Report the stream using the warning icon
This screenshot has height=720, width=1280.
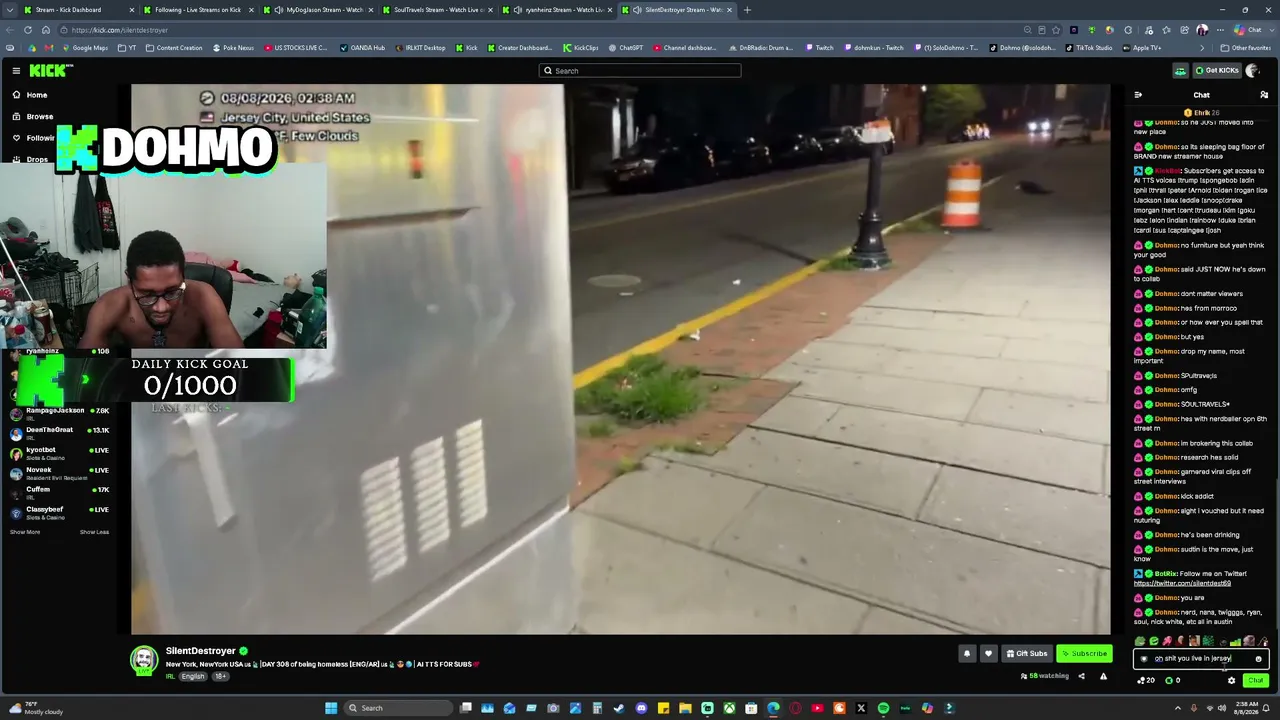pos(1103,676)
